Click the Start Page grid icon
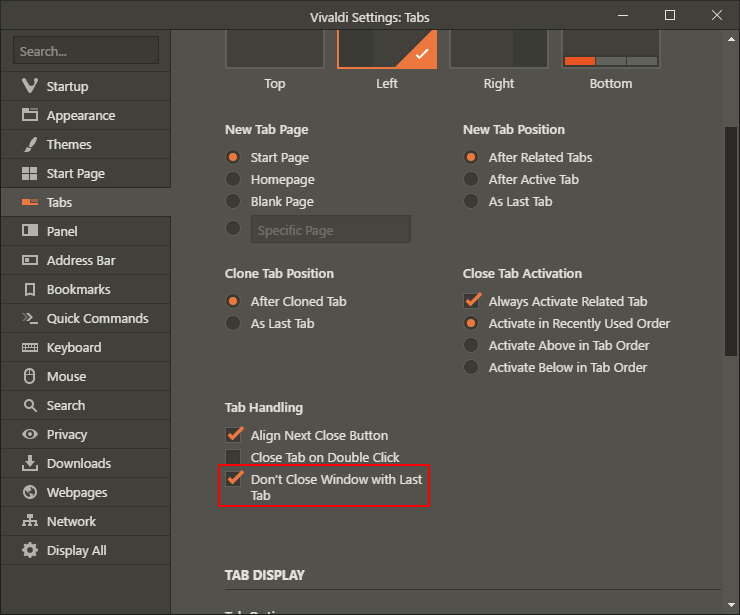740x615 pixels. pos(30,173)
